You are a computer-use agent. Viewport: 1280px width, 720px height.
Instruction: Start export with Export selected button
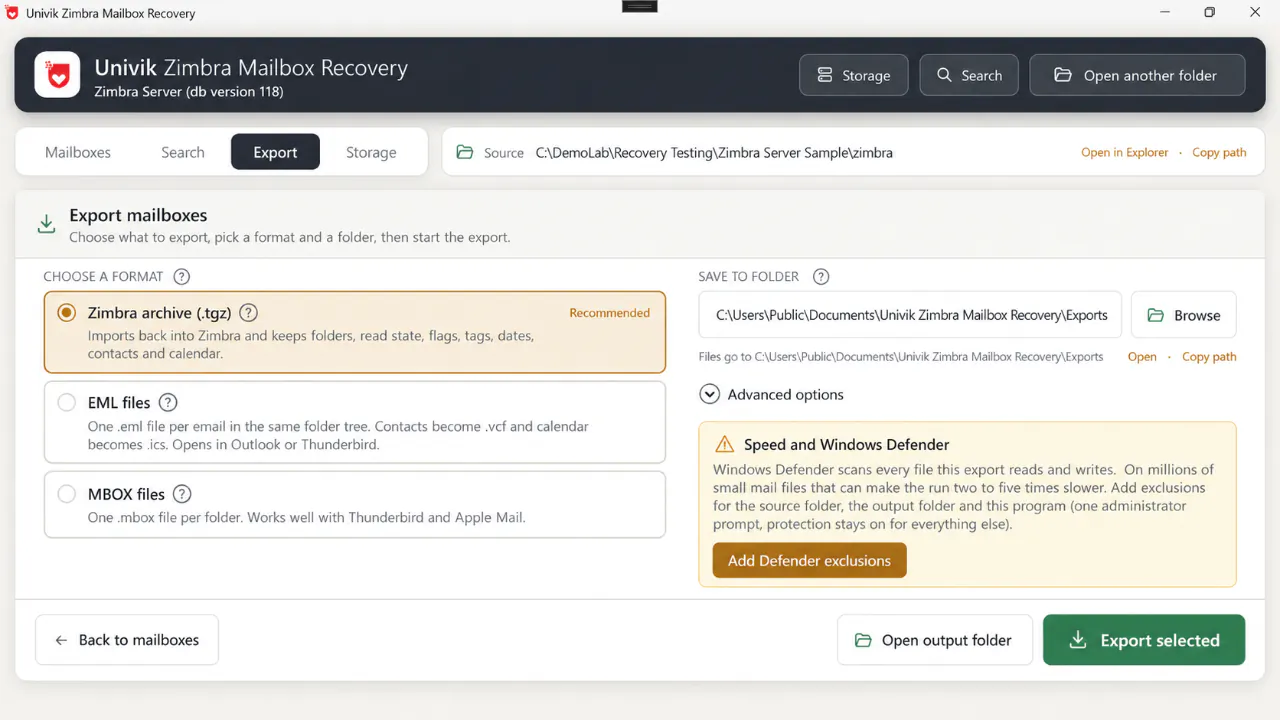pos(1144,640)
